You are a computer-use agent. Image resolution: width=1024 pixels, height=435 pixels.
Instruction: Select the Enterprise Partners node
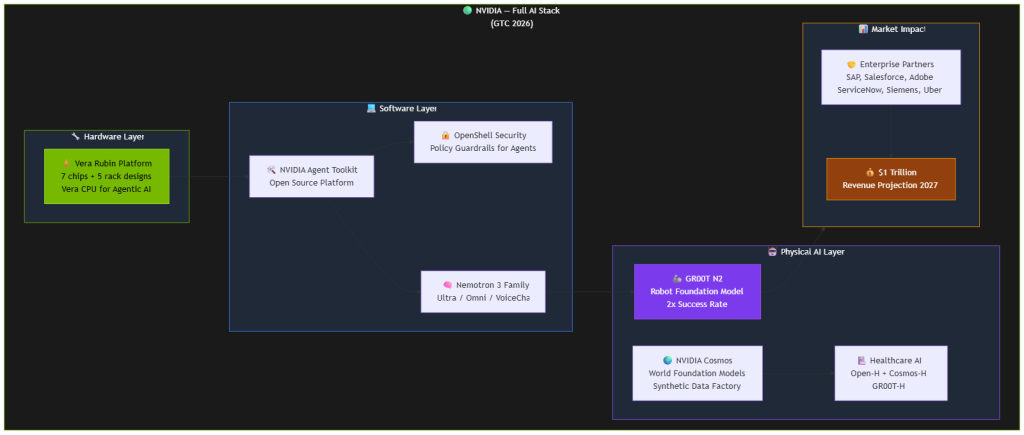[x=891, y=77]
